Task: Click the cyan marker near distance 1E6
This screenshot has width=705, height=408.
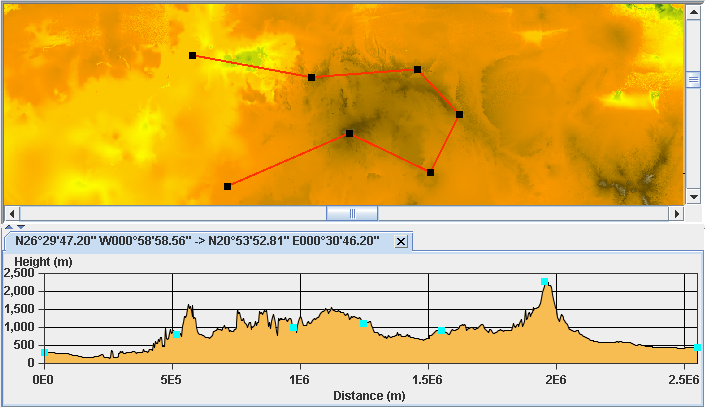Action: point(293,327)
